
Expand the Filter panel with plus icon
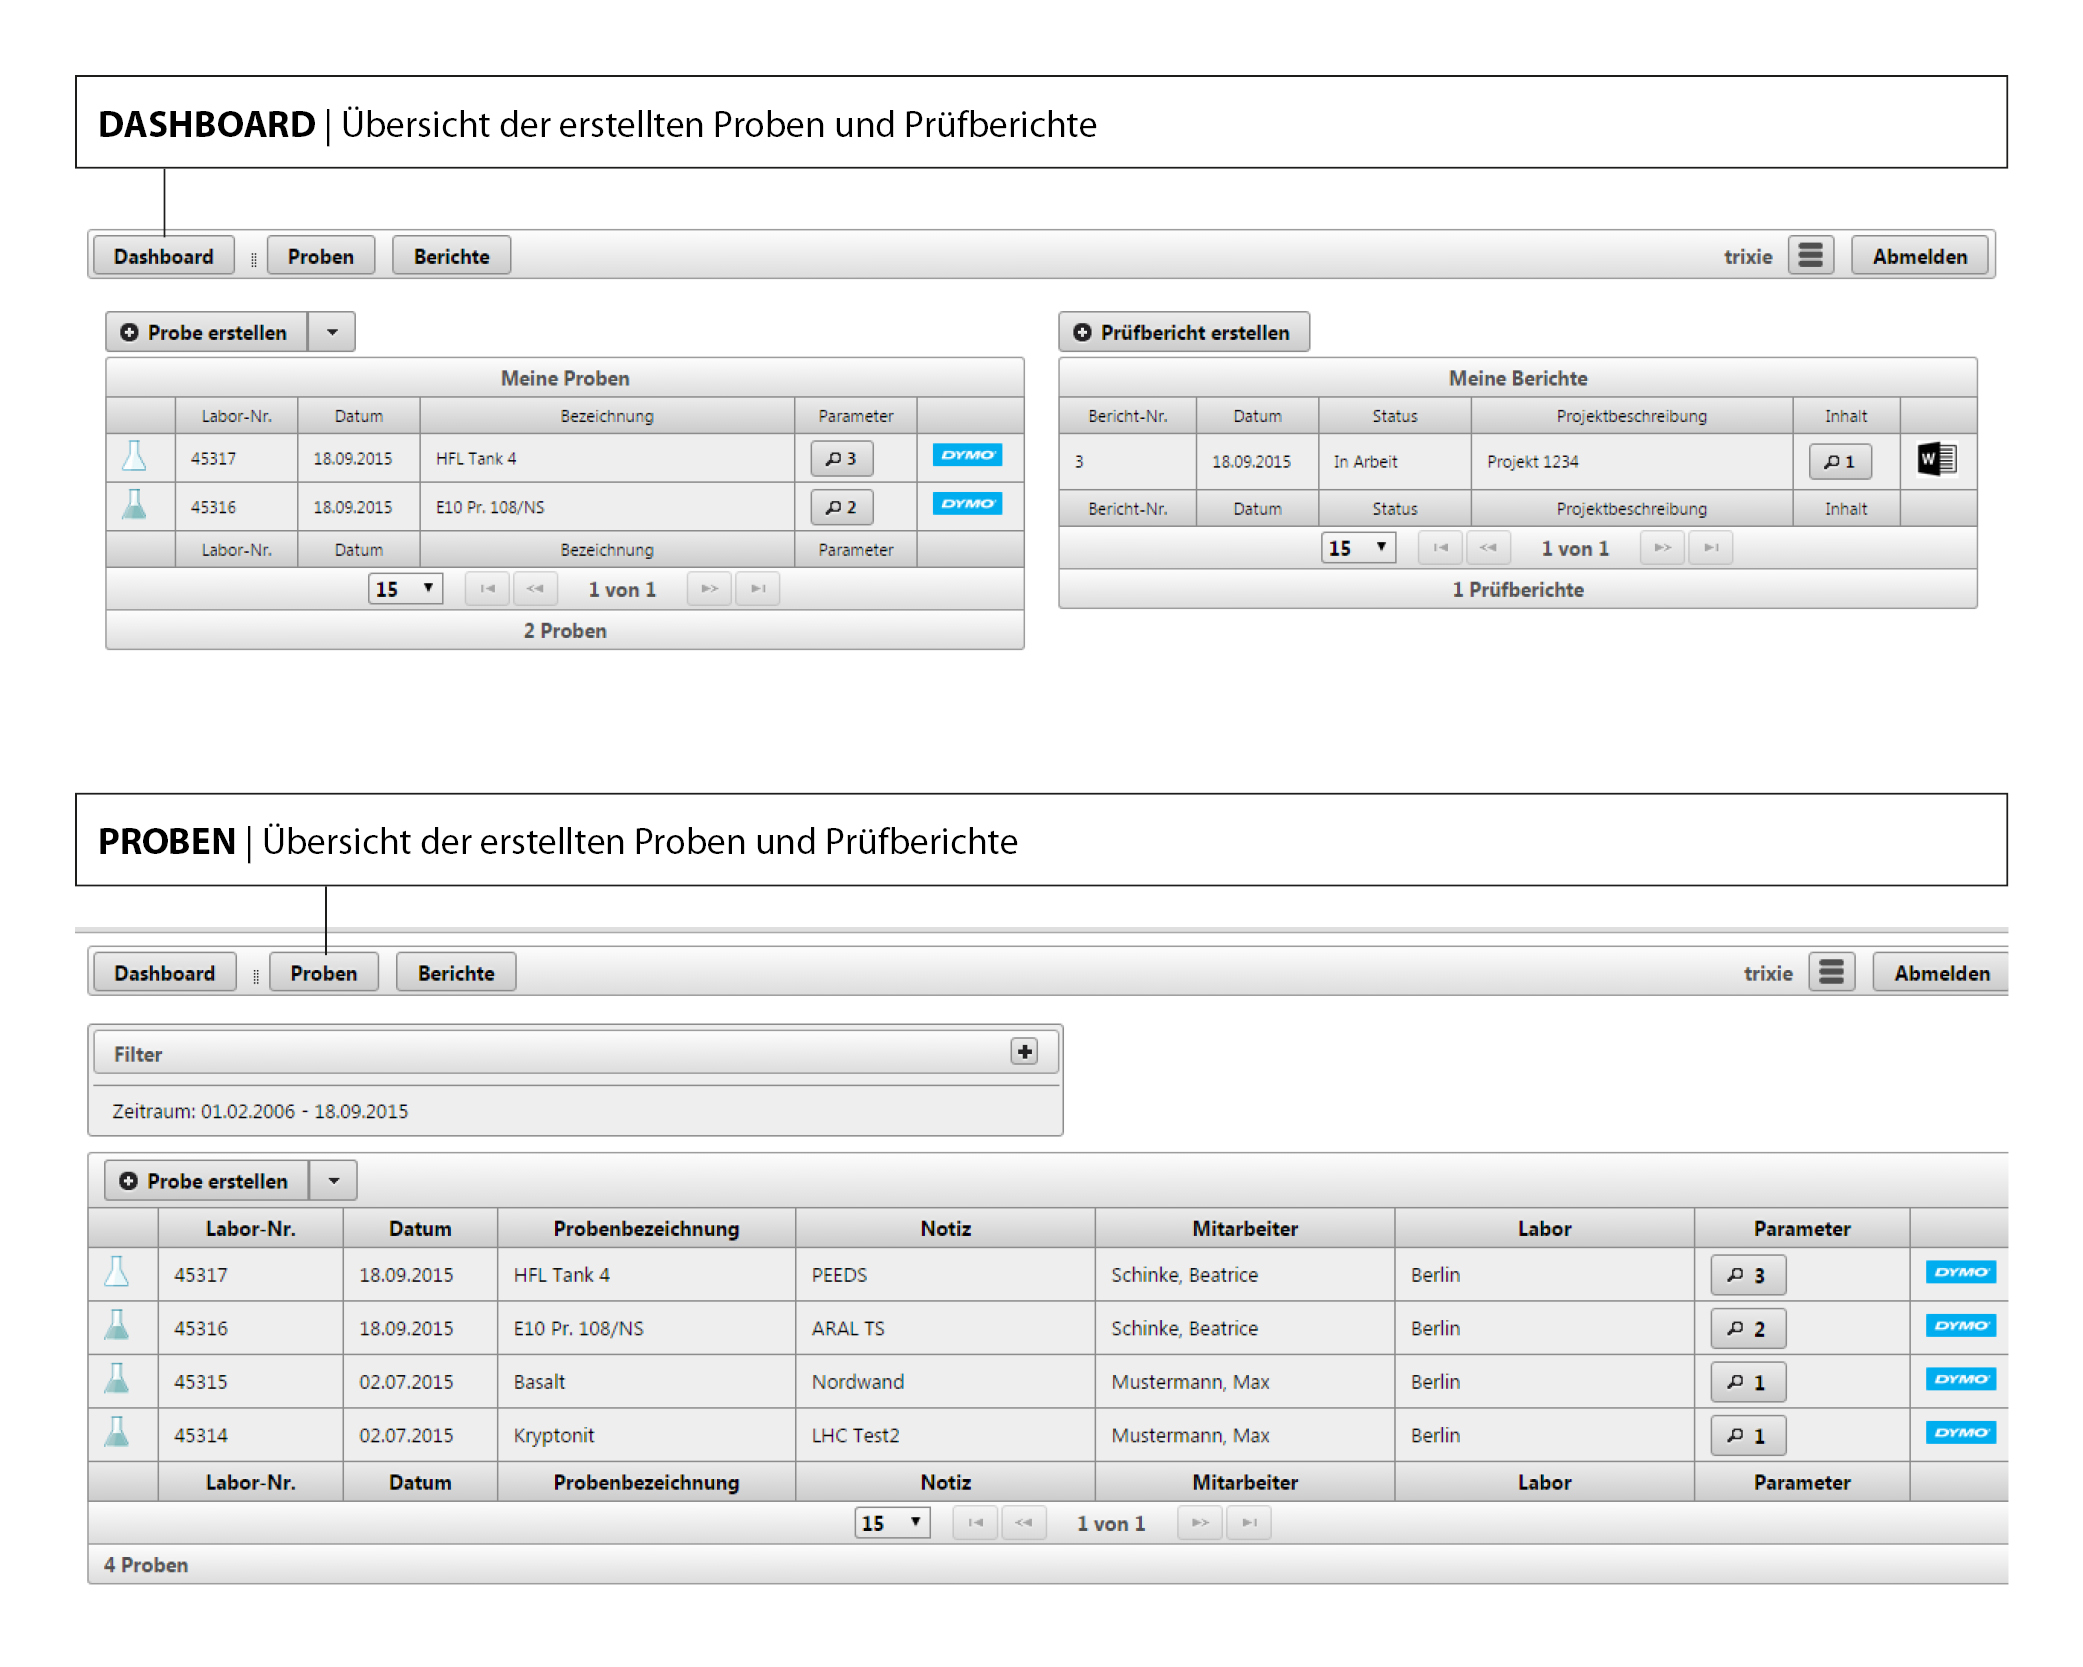(x=1024, y=1052)
